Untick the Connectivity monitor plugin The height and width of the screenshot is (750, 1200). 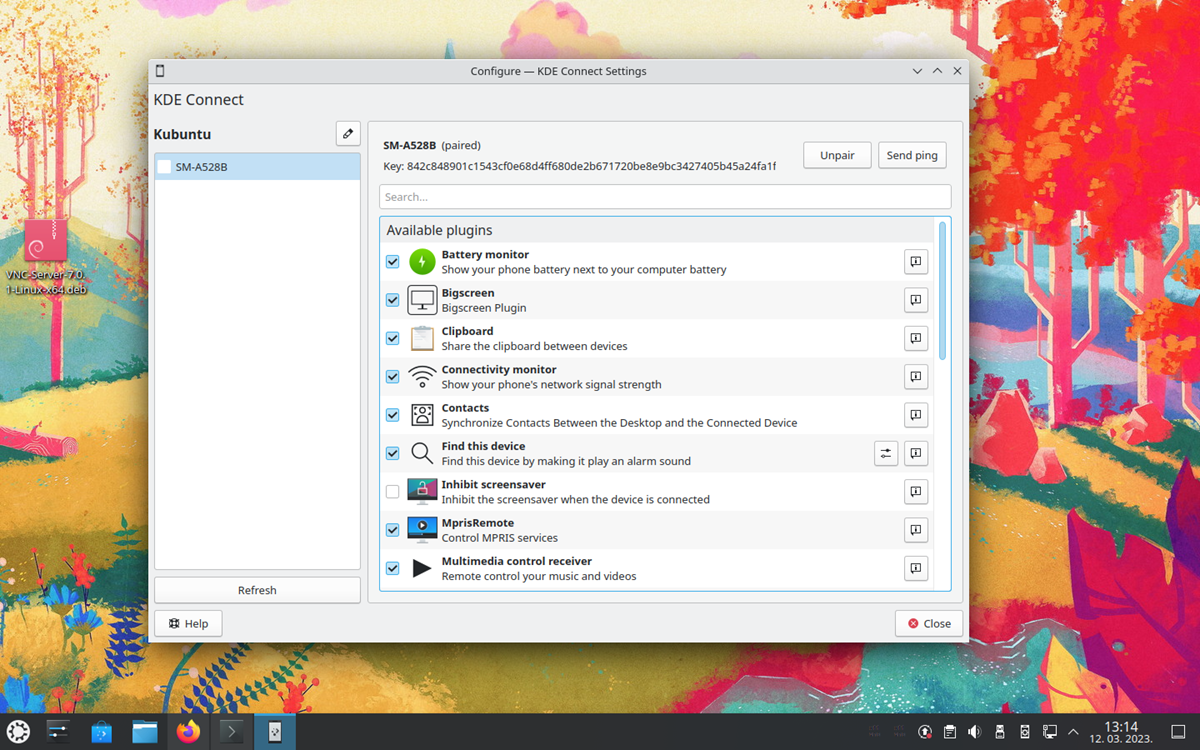(393, 377)
